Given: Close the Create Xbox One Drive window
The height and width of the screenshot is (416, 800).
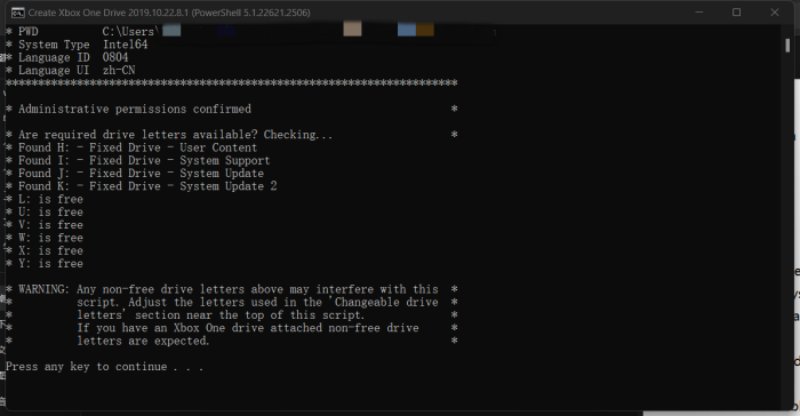Looking at the screenshot, I should coord(776,12).
